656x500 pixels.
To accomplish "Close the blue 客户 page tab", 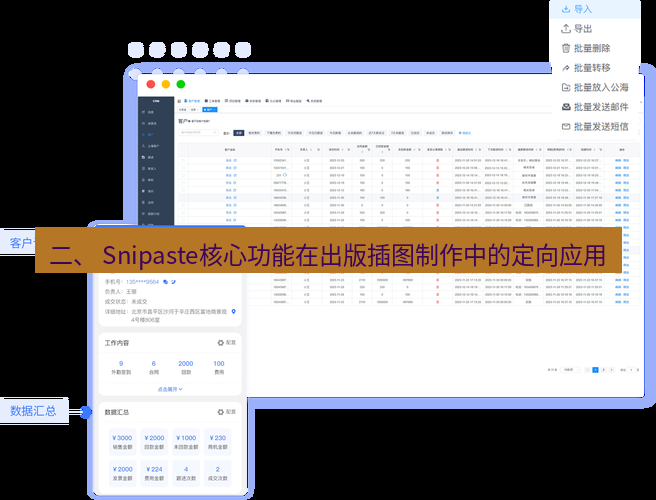I will [215, 110].
